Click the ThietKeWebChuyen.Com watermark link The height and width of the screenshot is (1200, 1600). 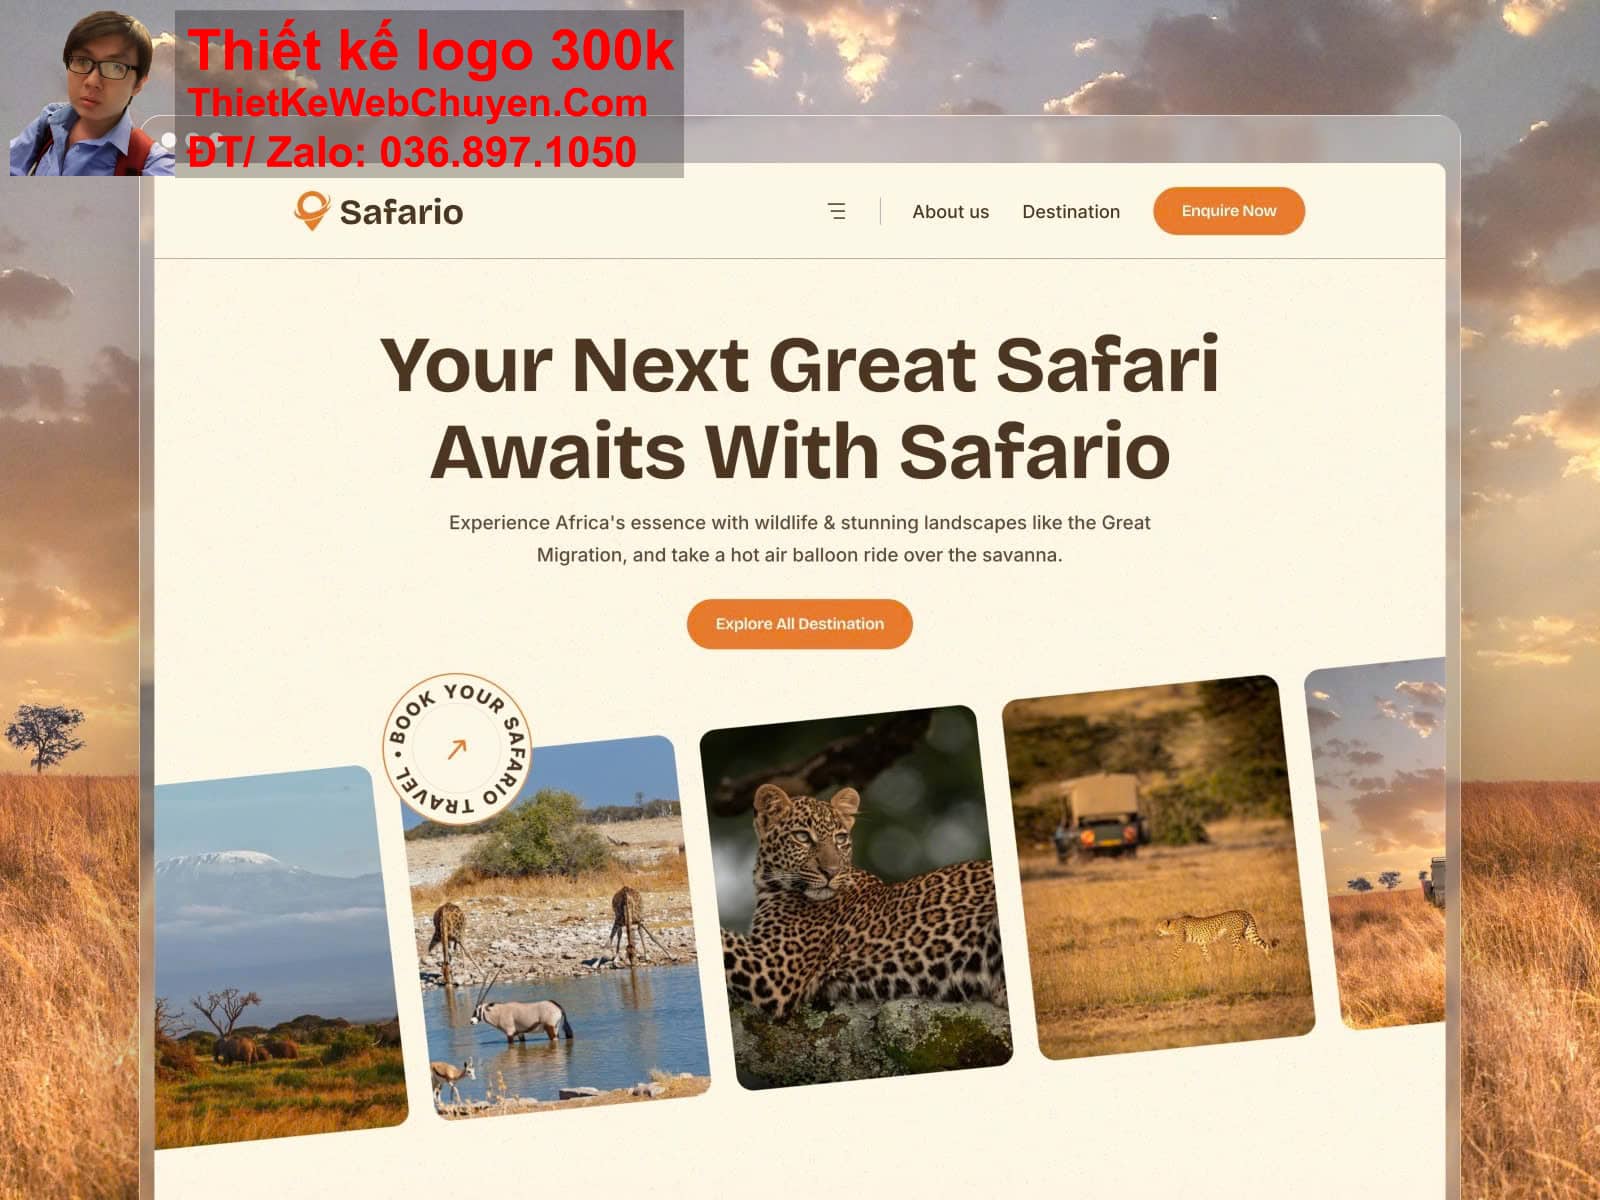tap(417, 103)
